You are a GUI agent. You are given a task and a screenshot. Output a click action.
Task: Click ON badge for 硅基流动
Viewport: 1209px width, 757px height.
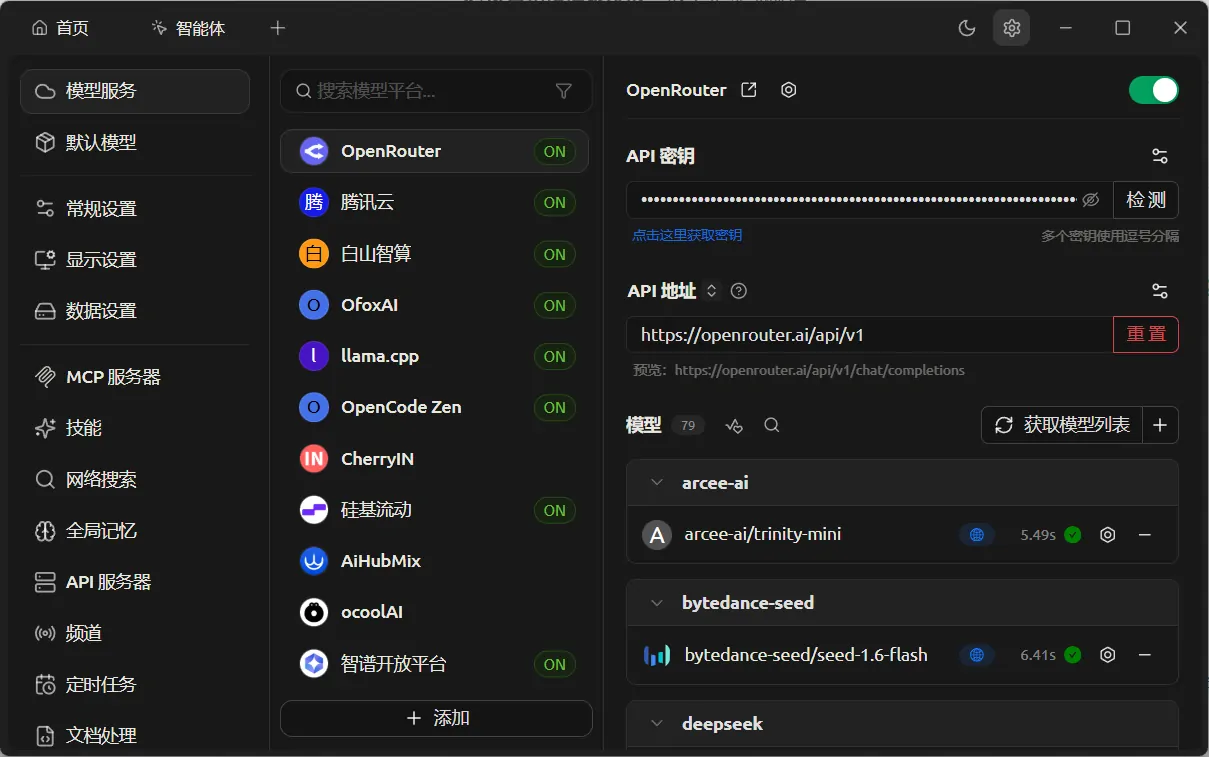tap(555, 510)
